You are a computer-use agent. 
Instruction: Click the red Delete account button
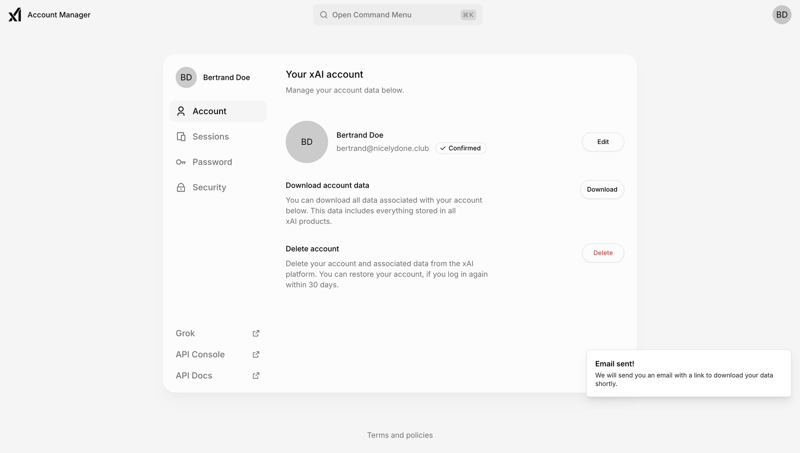click(603, 253)
